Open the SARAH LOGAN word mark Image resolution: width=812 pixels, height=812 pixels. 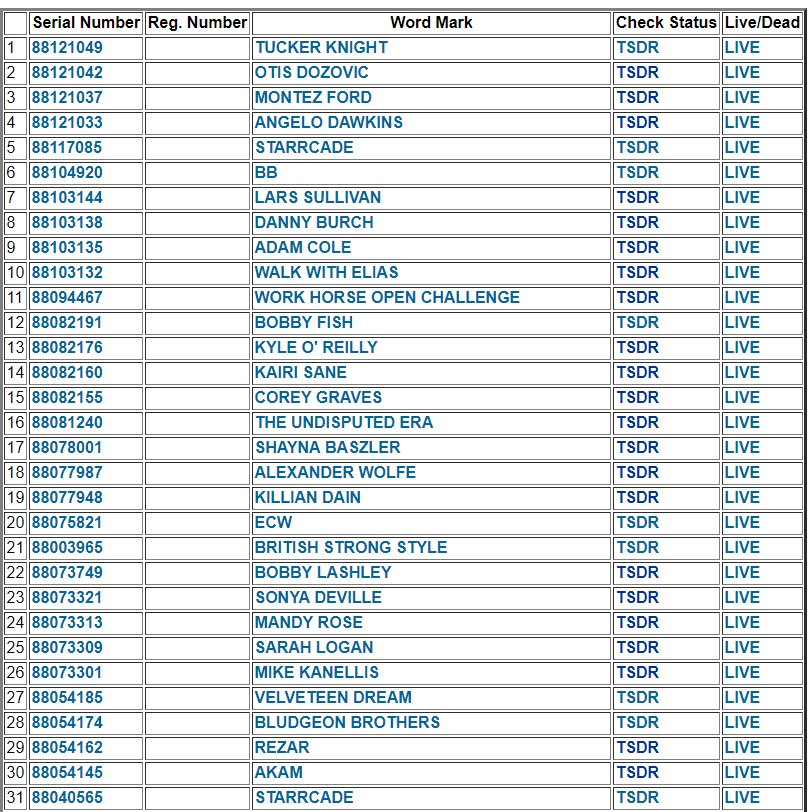tap(314, 647)
